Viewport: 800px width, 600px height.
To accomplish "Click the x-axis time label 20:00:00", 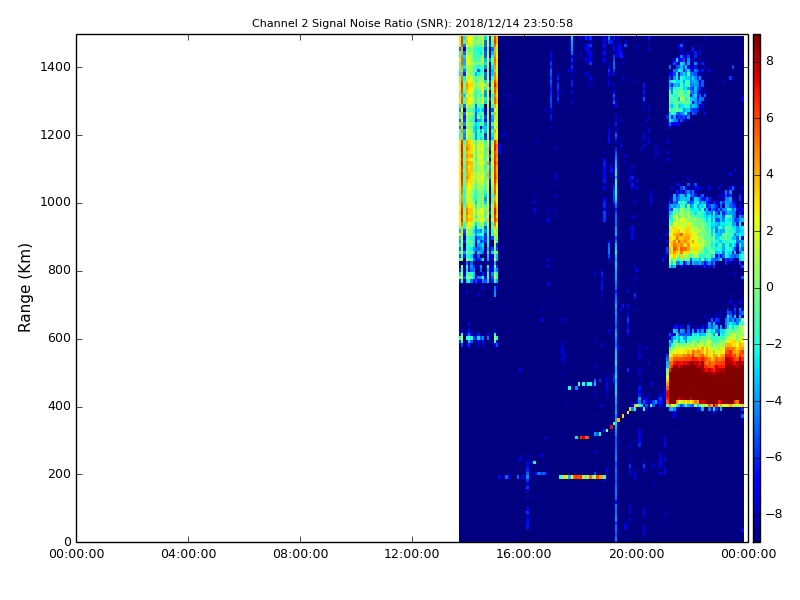I will (x=636, y=554).
